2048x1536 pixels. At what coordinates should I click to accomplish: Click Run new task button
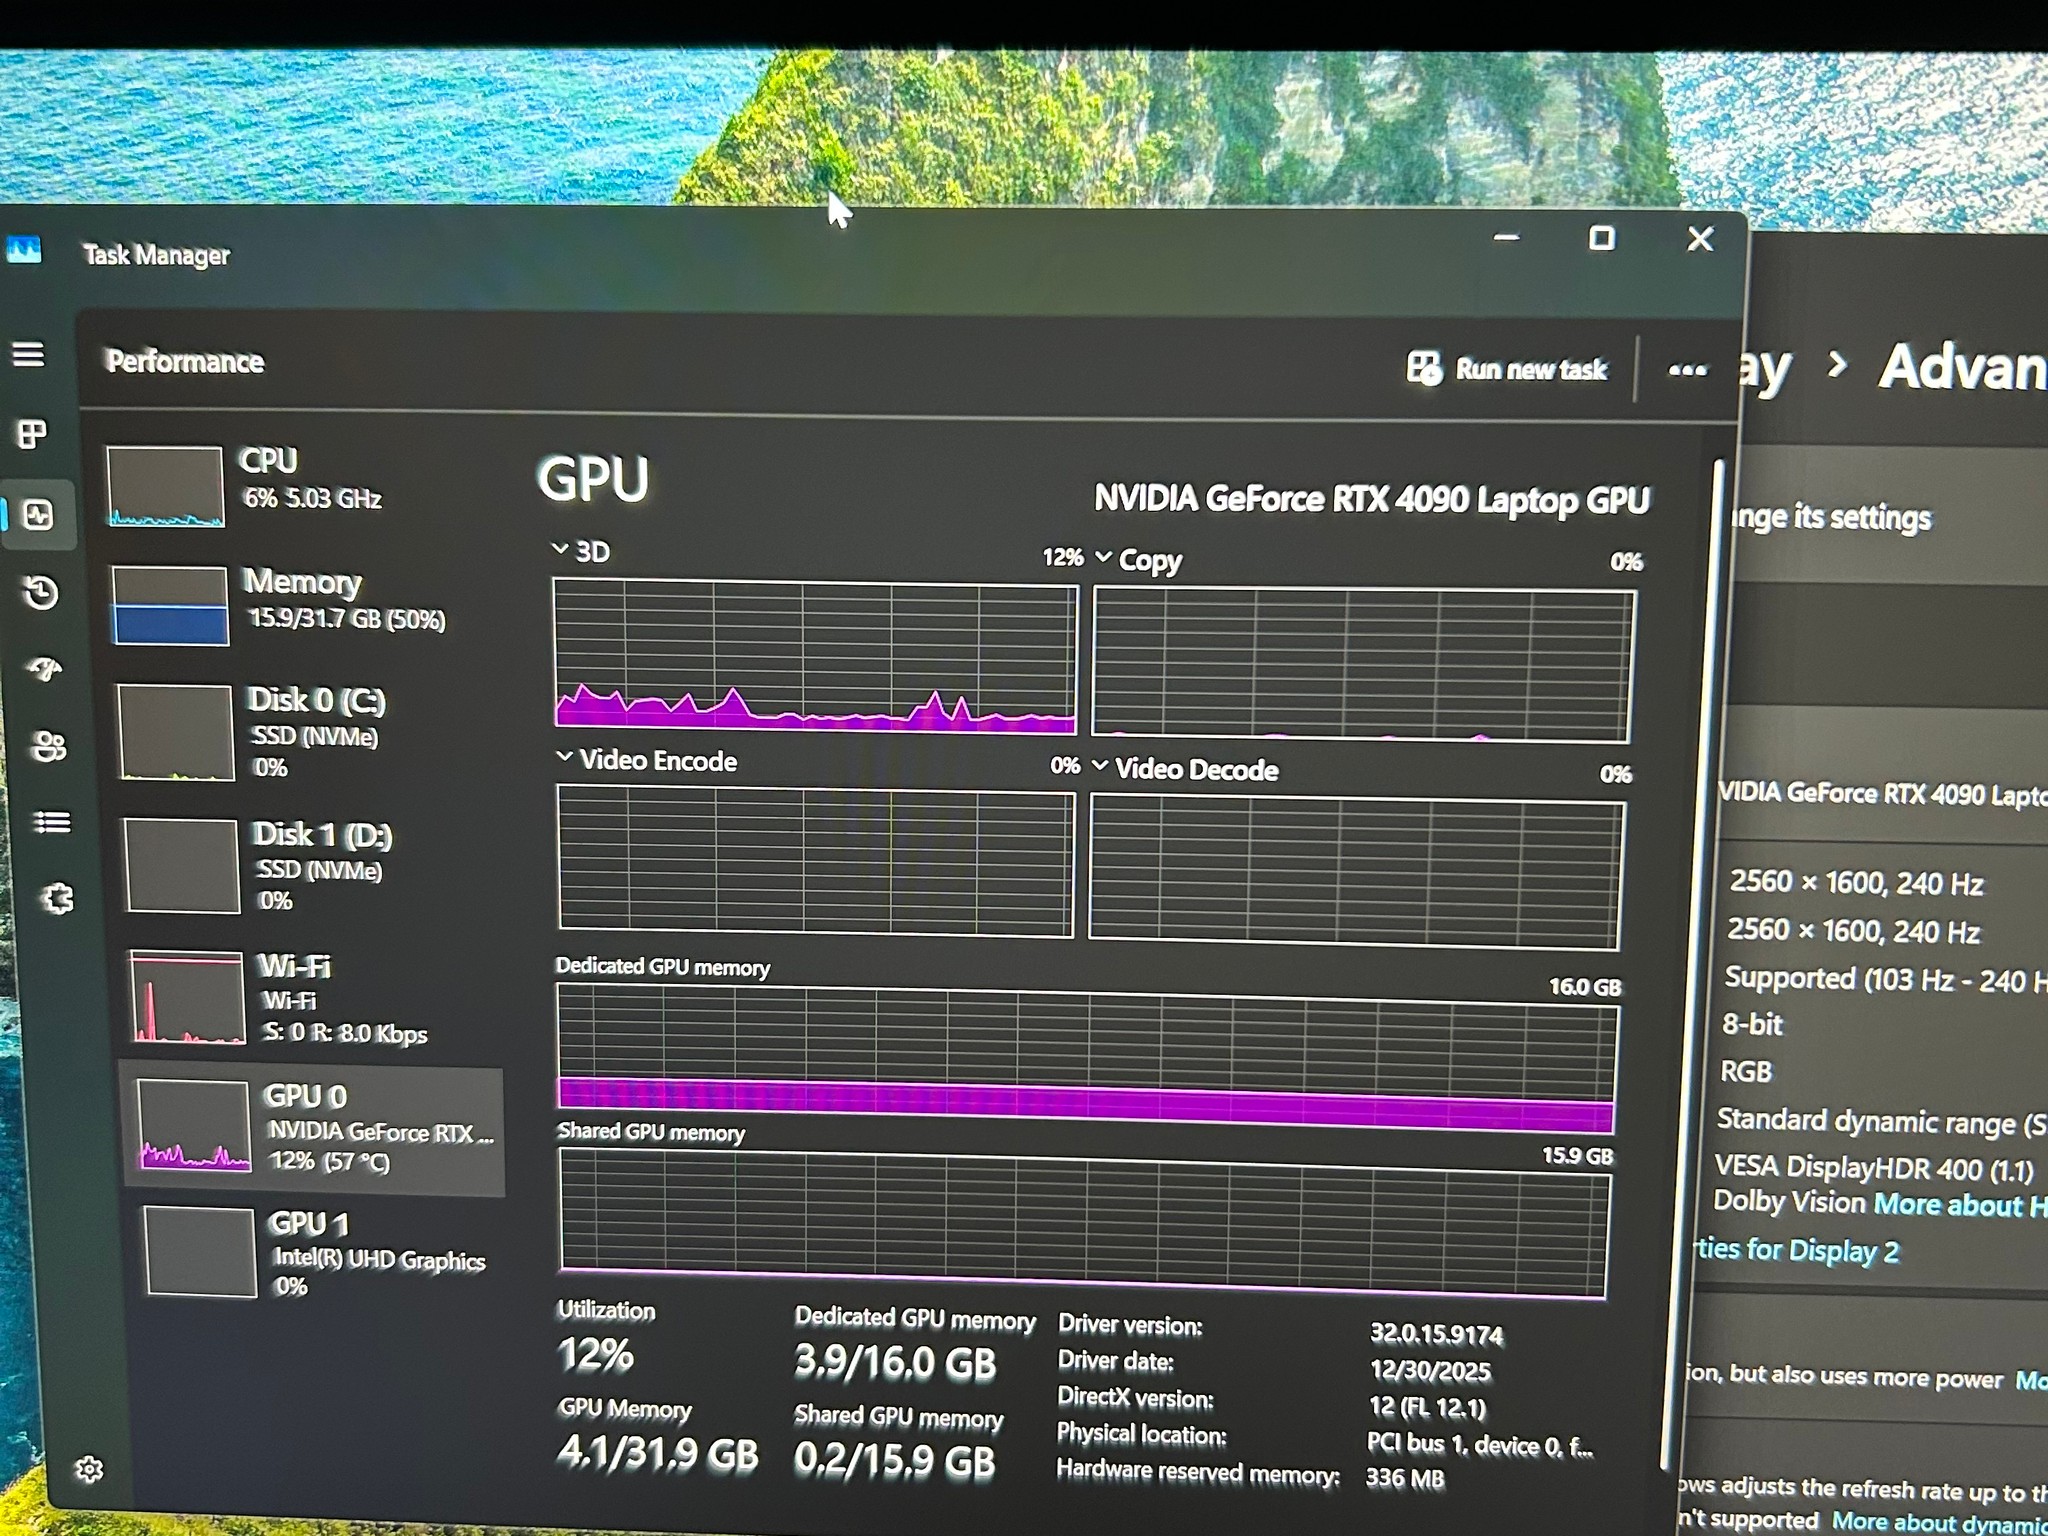(1507, 369)
